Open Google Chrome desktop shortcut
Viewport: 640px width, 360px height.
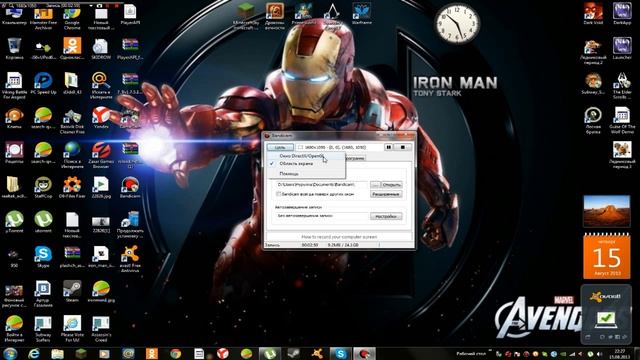pyautogui.click(x=72, y=18)
